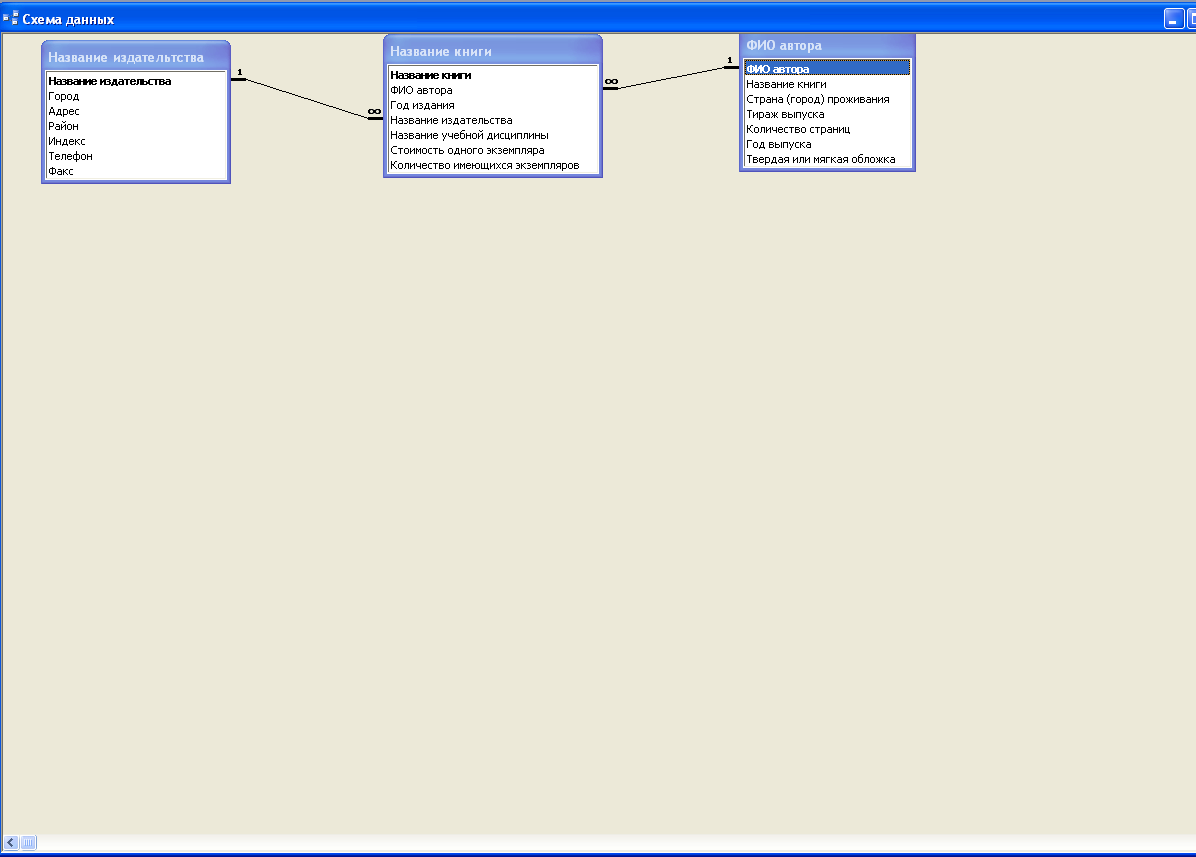Select the Название книги table title bar
The height and width of the screenshot is (857, 1196).
click(493, 50)
